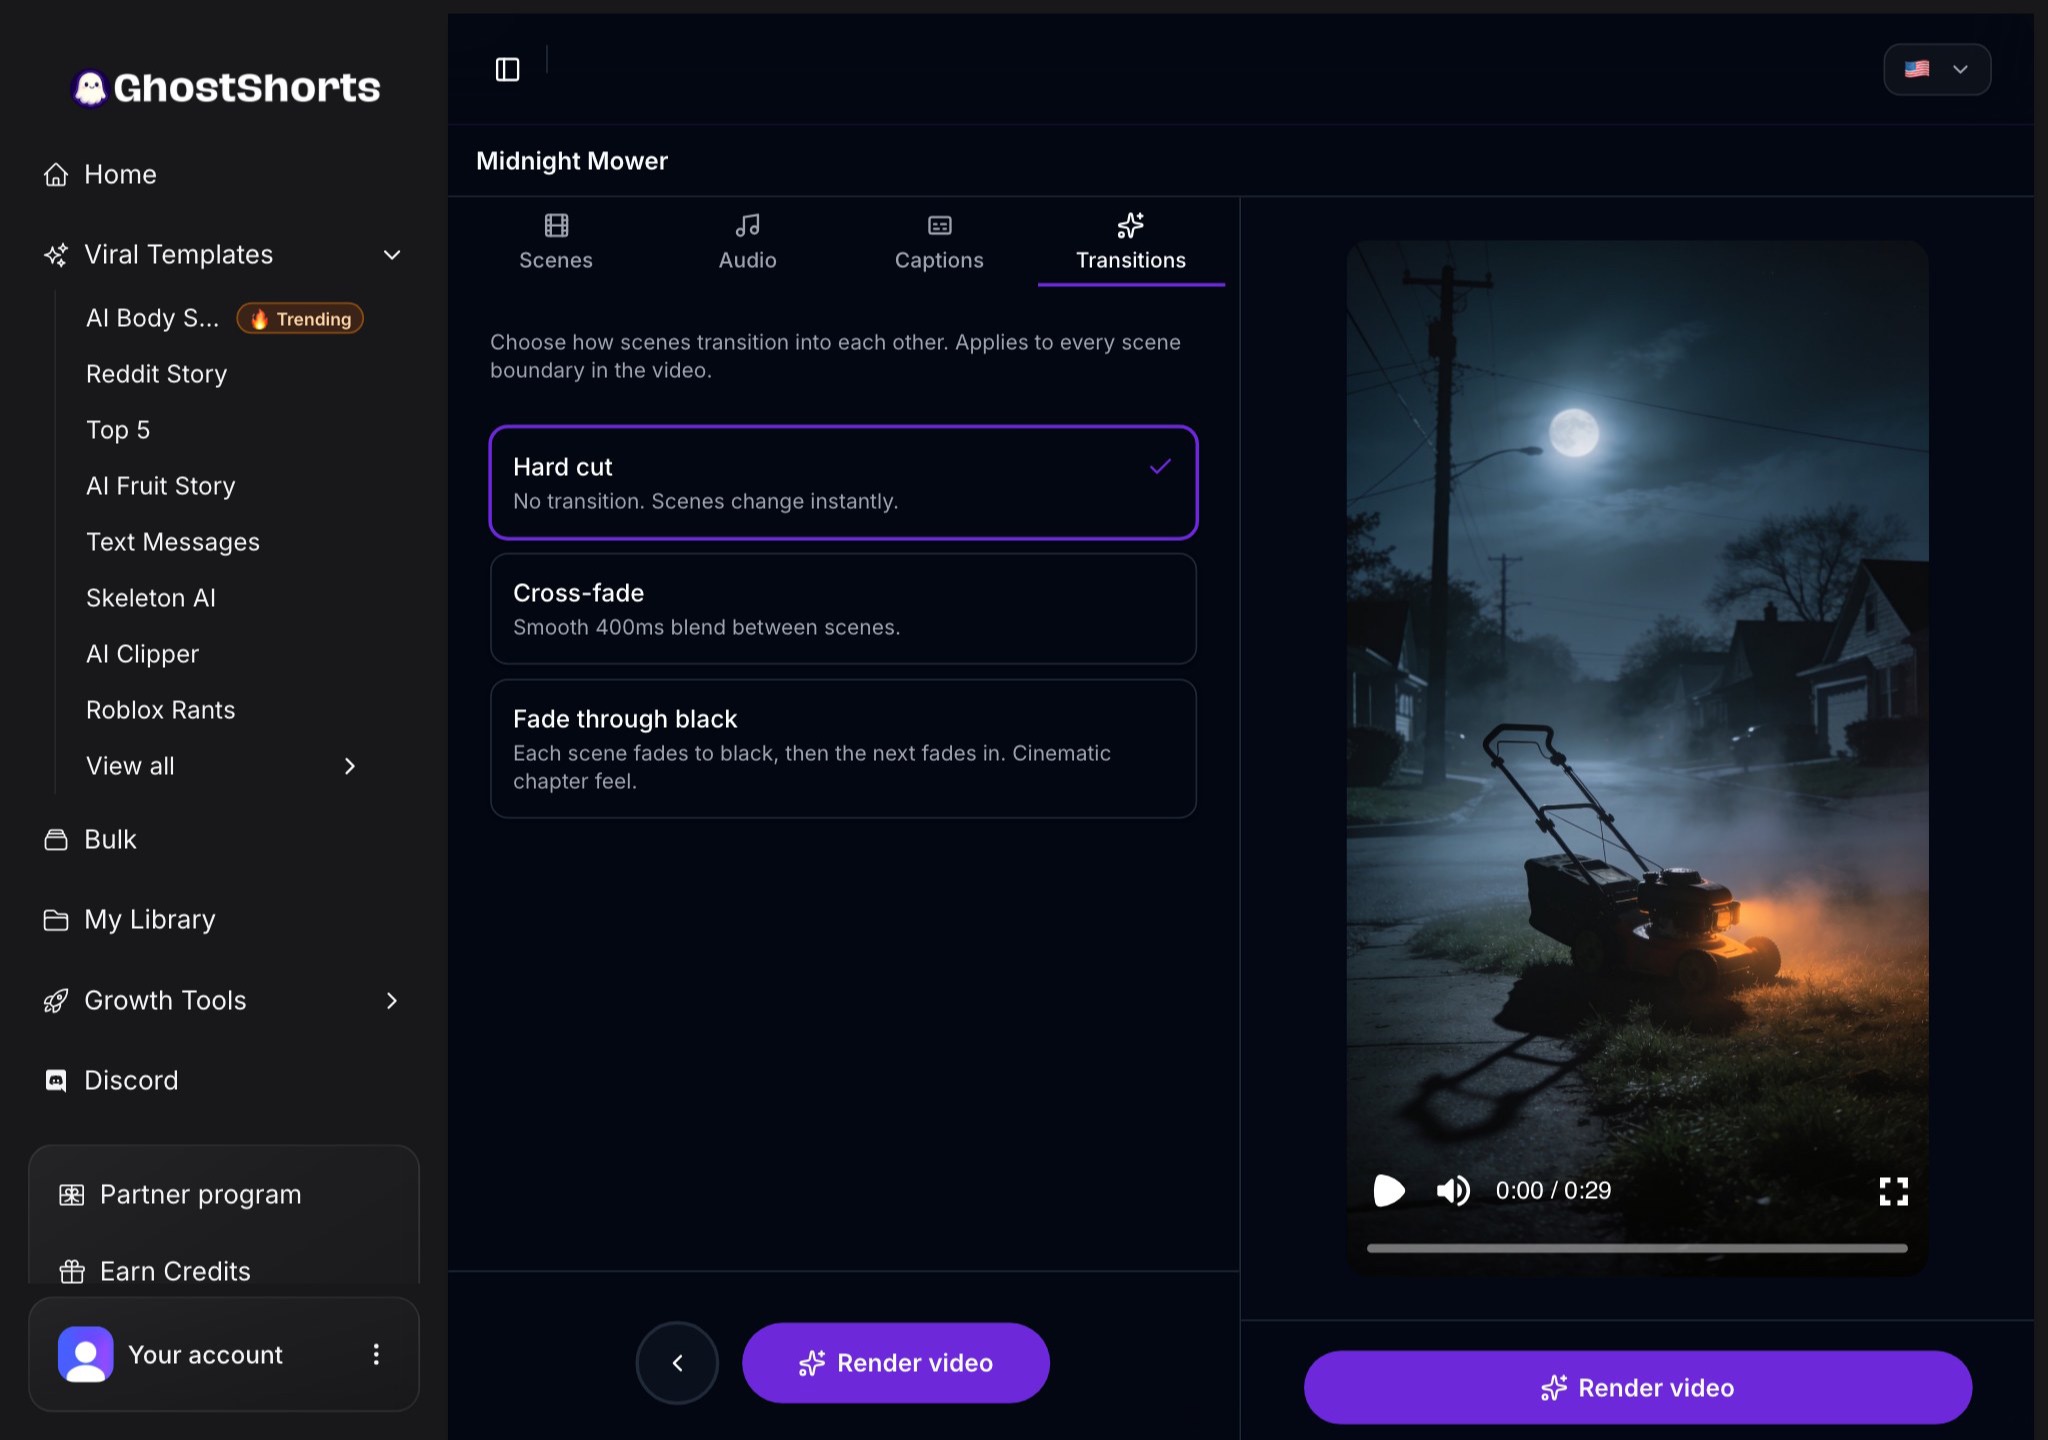Switch to the Transitions tab
This screenshot has width=2048, height=1440.
tap(1131, 242)
